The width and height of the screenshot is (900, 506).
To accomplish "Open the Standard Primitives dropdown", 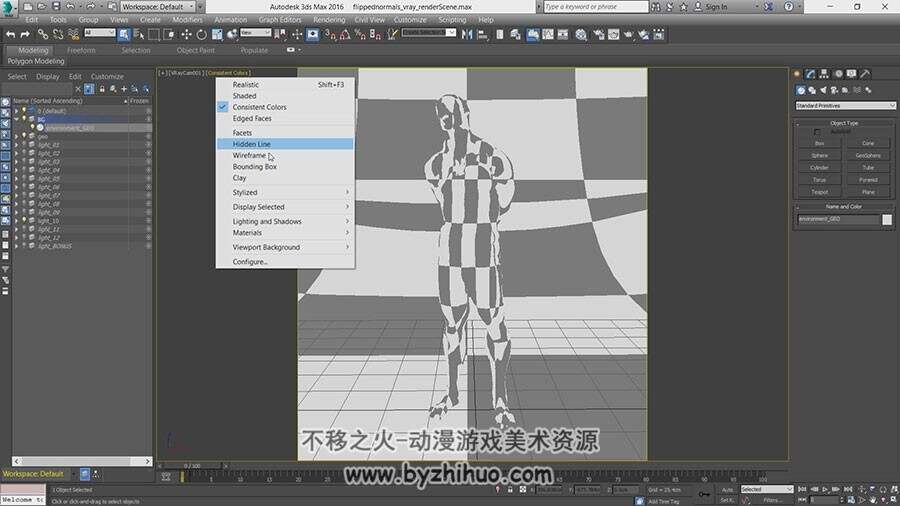I will [845, 106].
